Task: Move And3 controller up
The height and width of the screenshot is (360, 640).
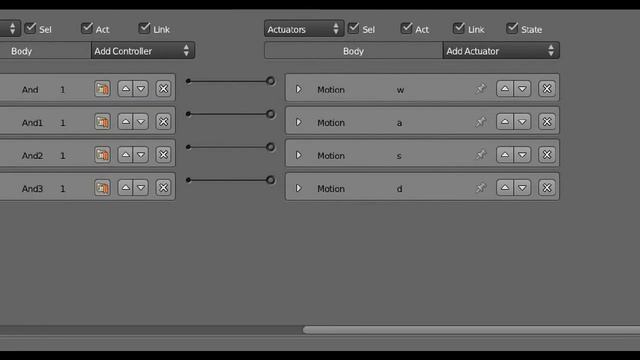Action: [x=125, y=188]
